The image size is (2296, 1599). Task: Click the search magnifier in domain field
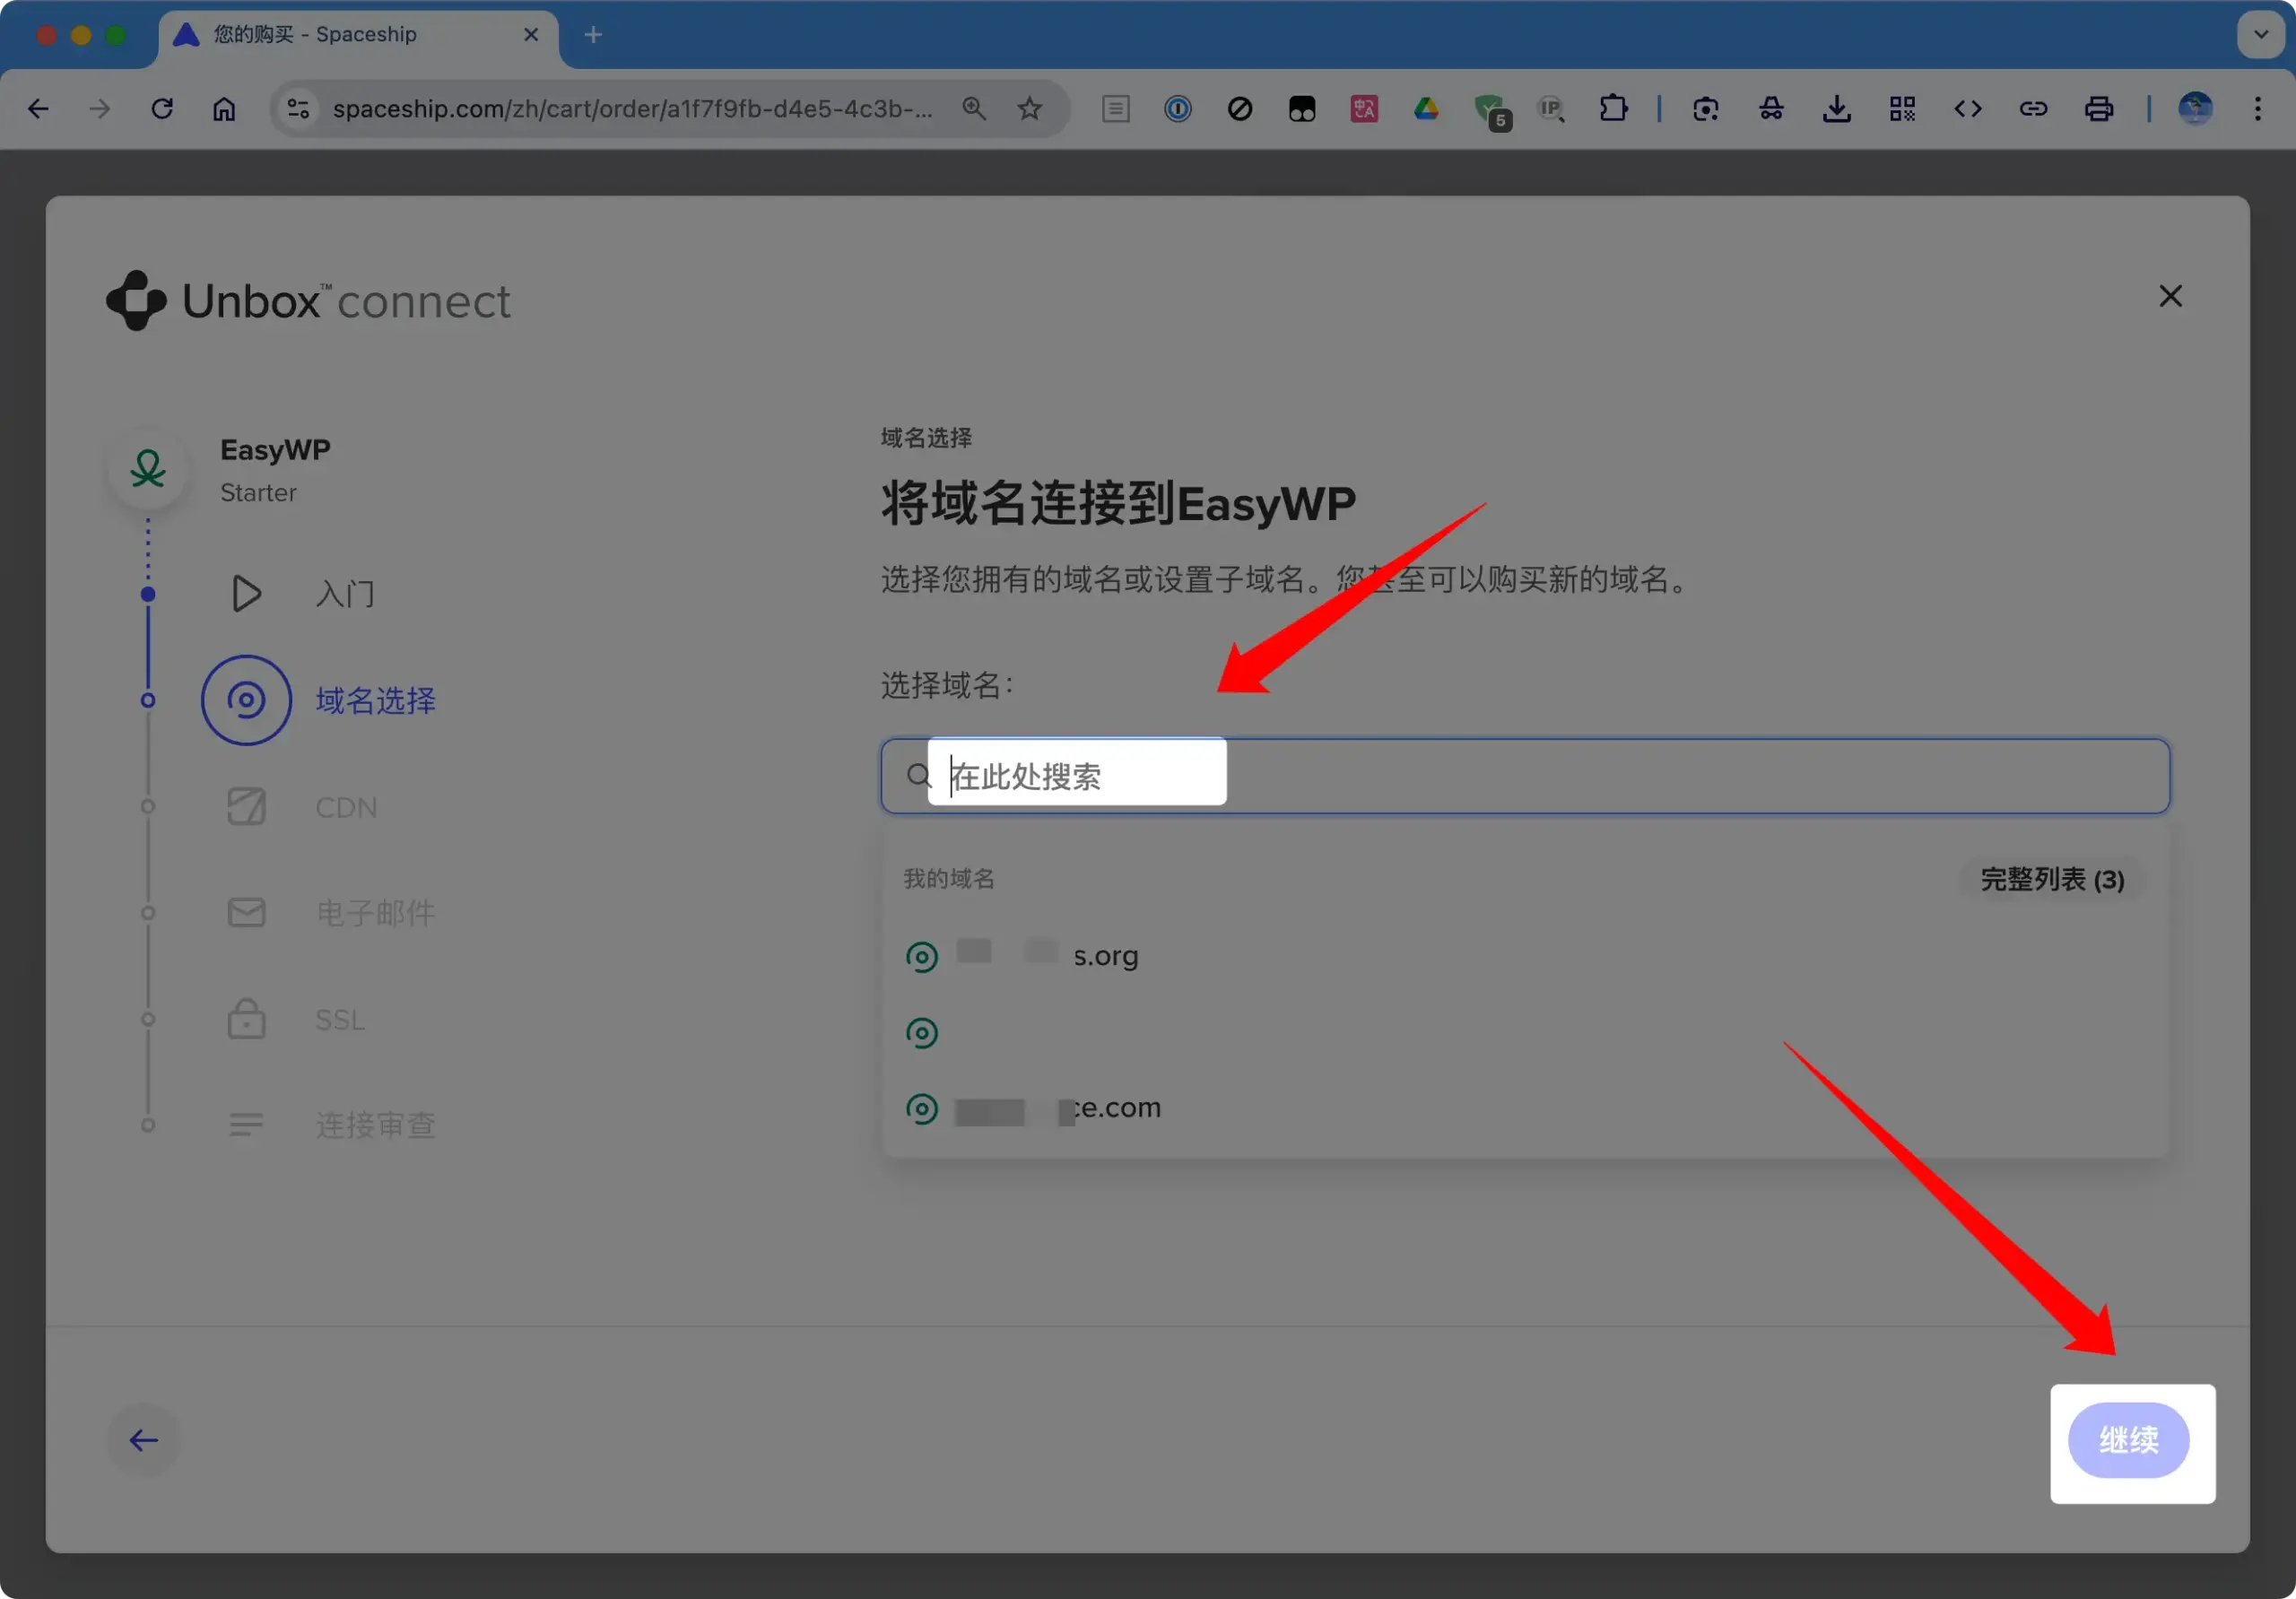tap(918, 776)
